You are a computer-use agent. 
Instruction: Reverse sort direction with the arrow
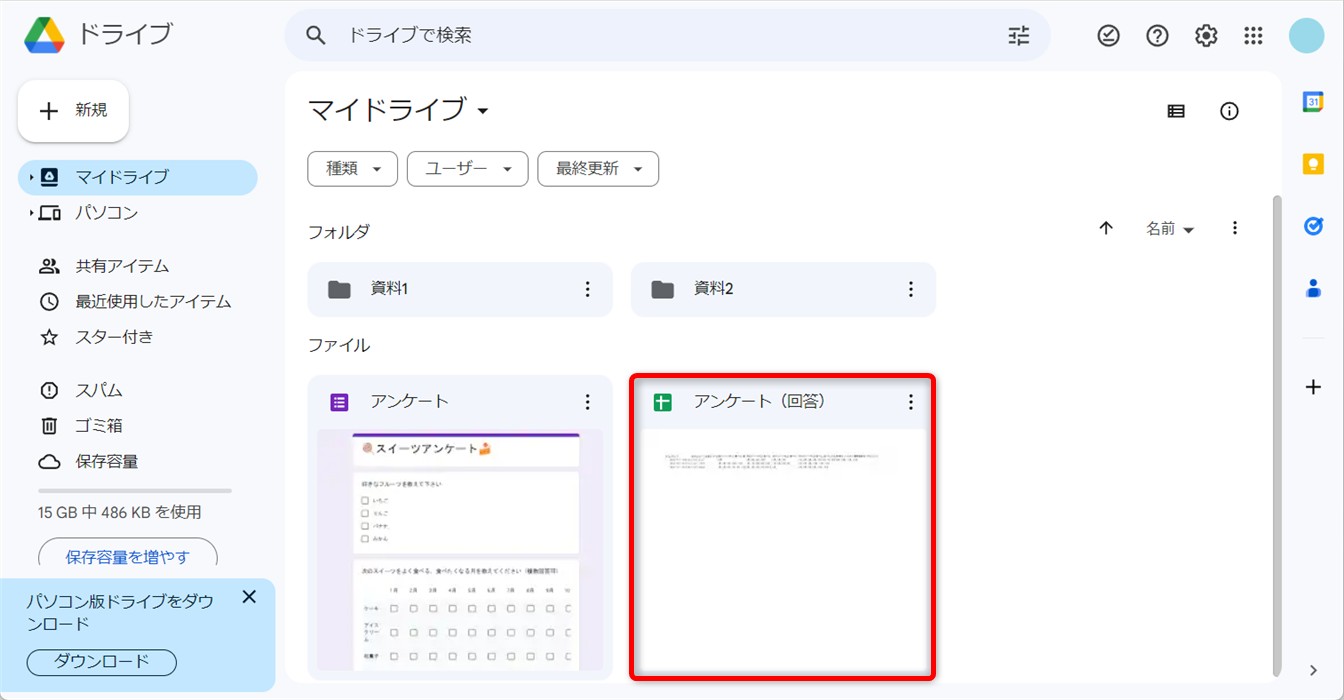pos(1106,228)
